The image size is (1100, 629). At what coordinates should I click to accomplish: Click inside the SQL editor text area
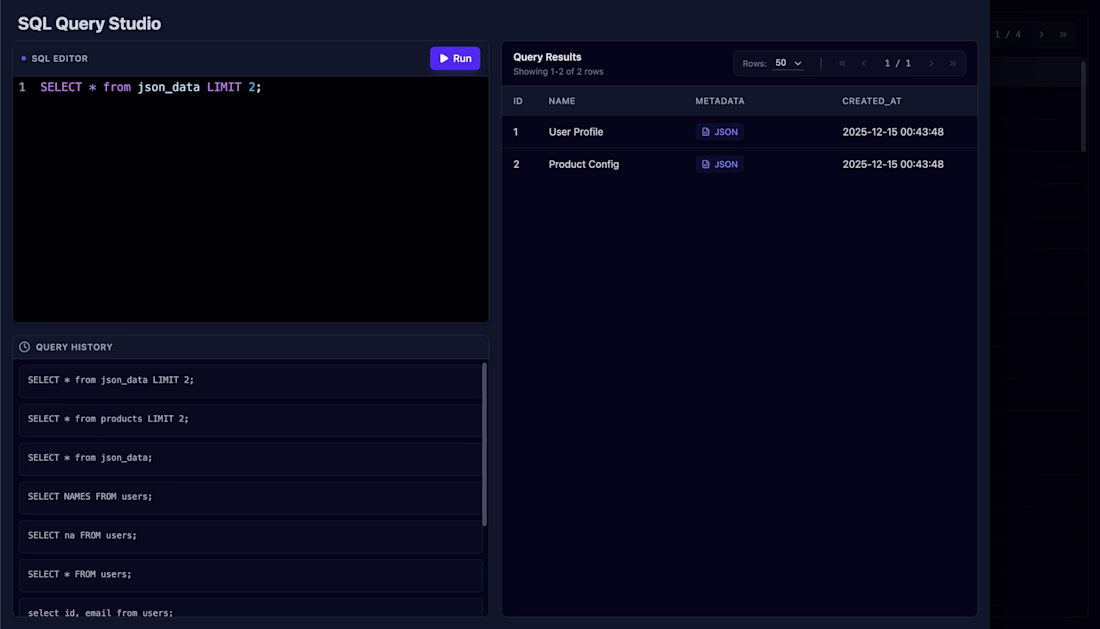250,199
